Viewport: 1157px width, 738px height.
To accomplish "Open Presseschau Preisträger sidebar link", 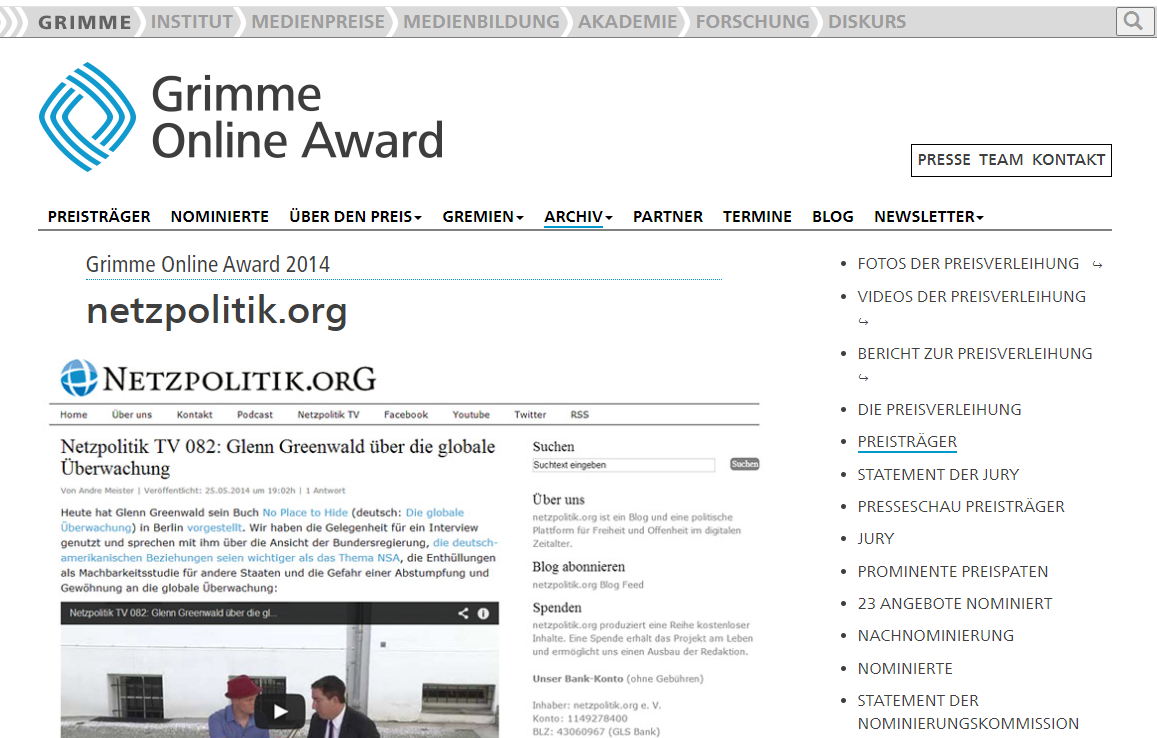I will coord(961,507).
